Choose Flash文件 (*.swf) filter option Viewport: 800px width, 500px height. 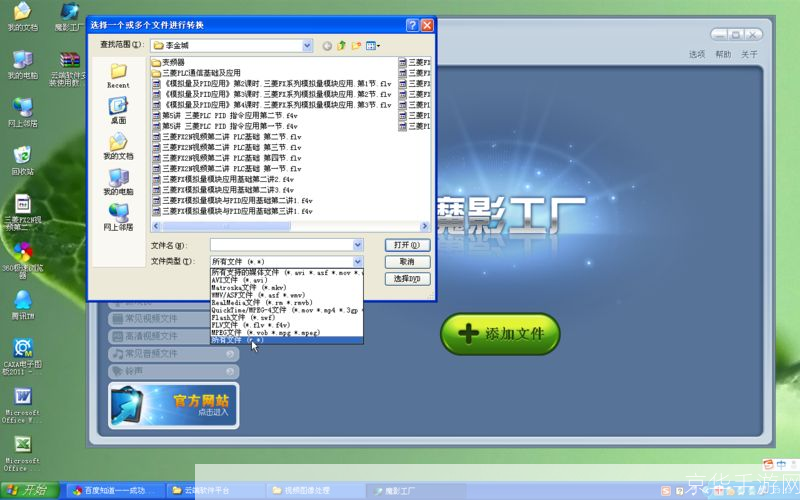tap(287, 317)
